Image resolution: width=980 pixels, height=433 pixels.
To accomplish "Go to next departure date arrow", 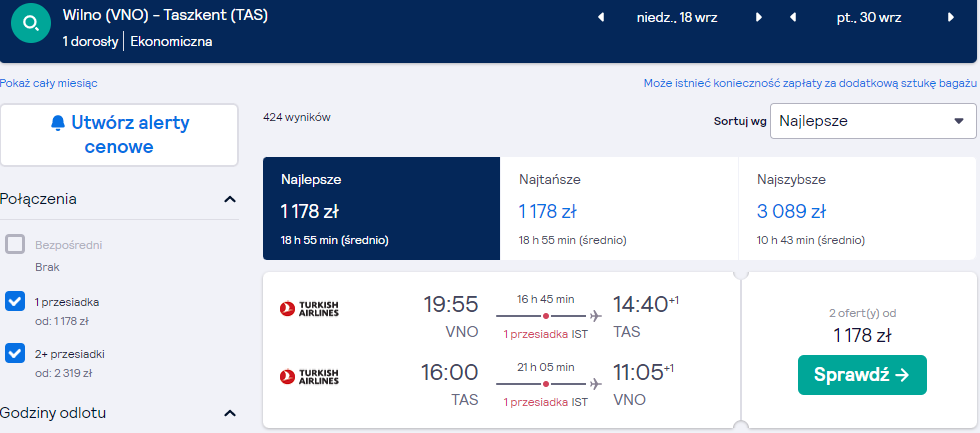I will 759,17.
